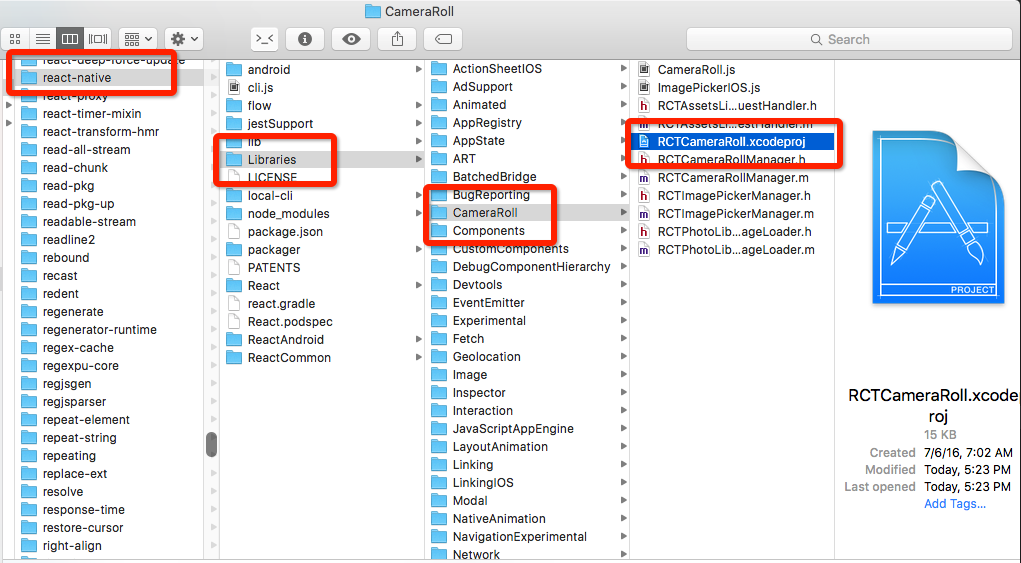The image size is (1021, 563).
Task: Select the Geolocation folder
Action: 486,357
